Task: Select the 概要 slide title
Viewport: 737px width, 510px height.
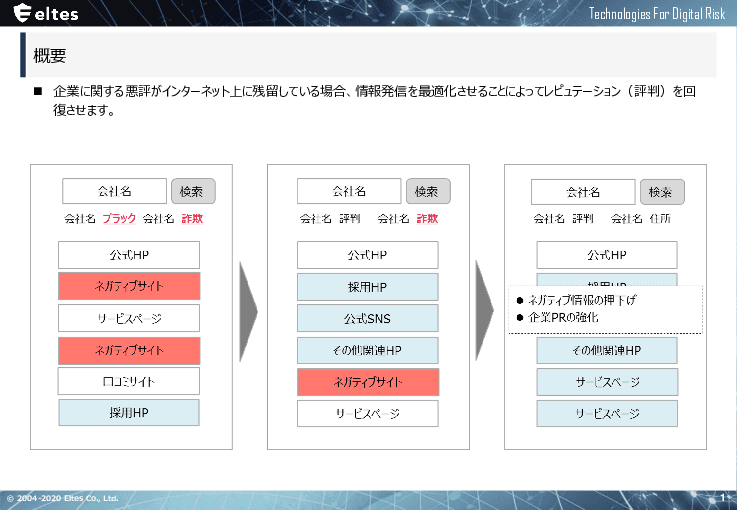Action: (x=50, y=56)
